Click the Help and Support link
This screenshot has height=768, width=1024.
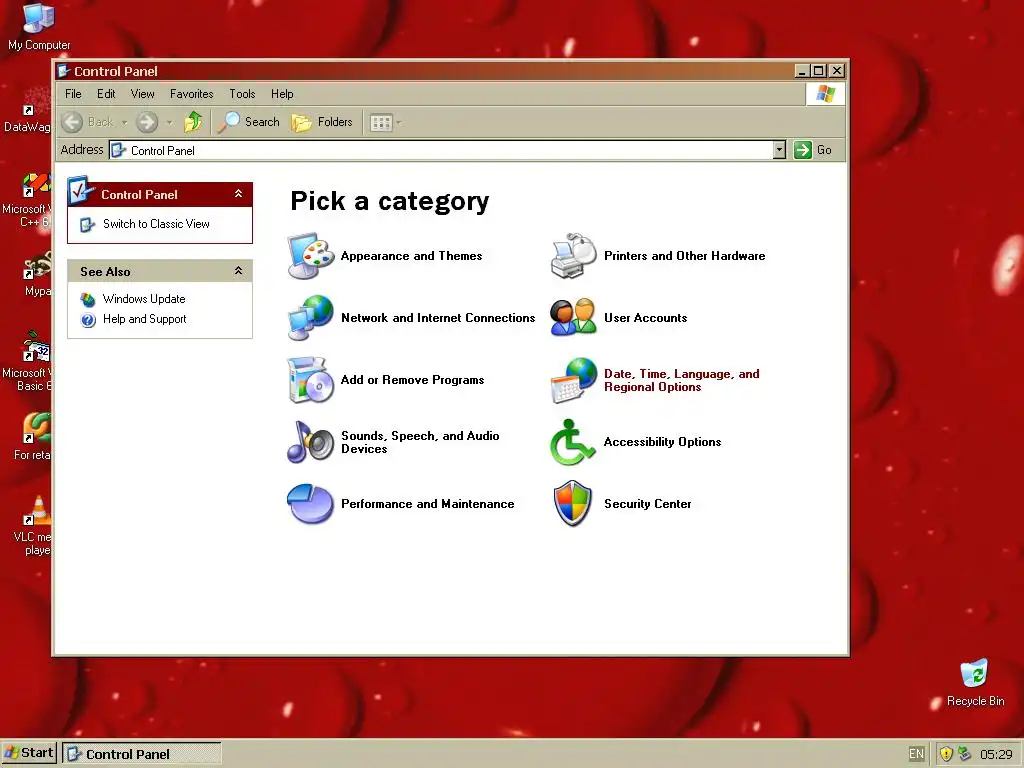click(144, 319)
